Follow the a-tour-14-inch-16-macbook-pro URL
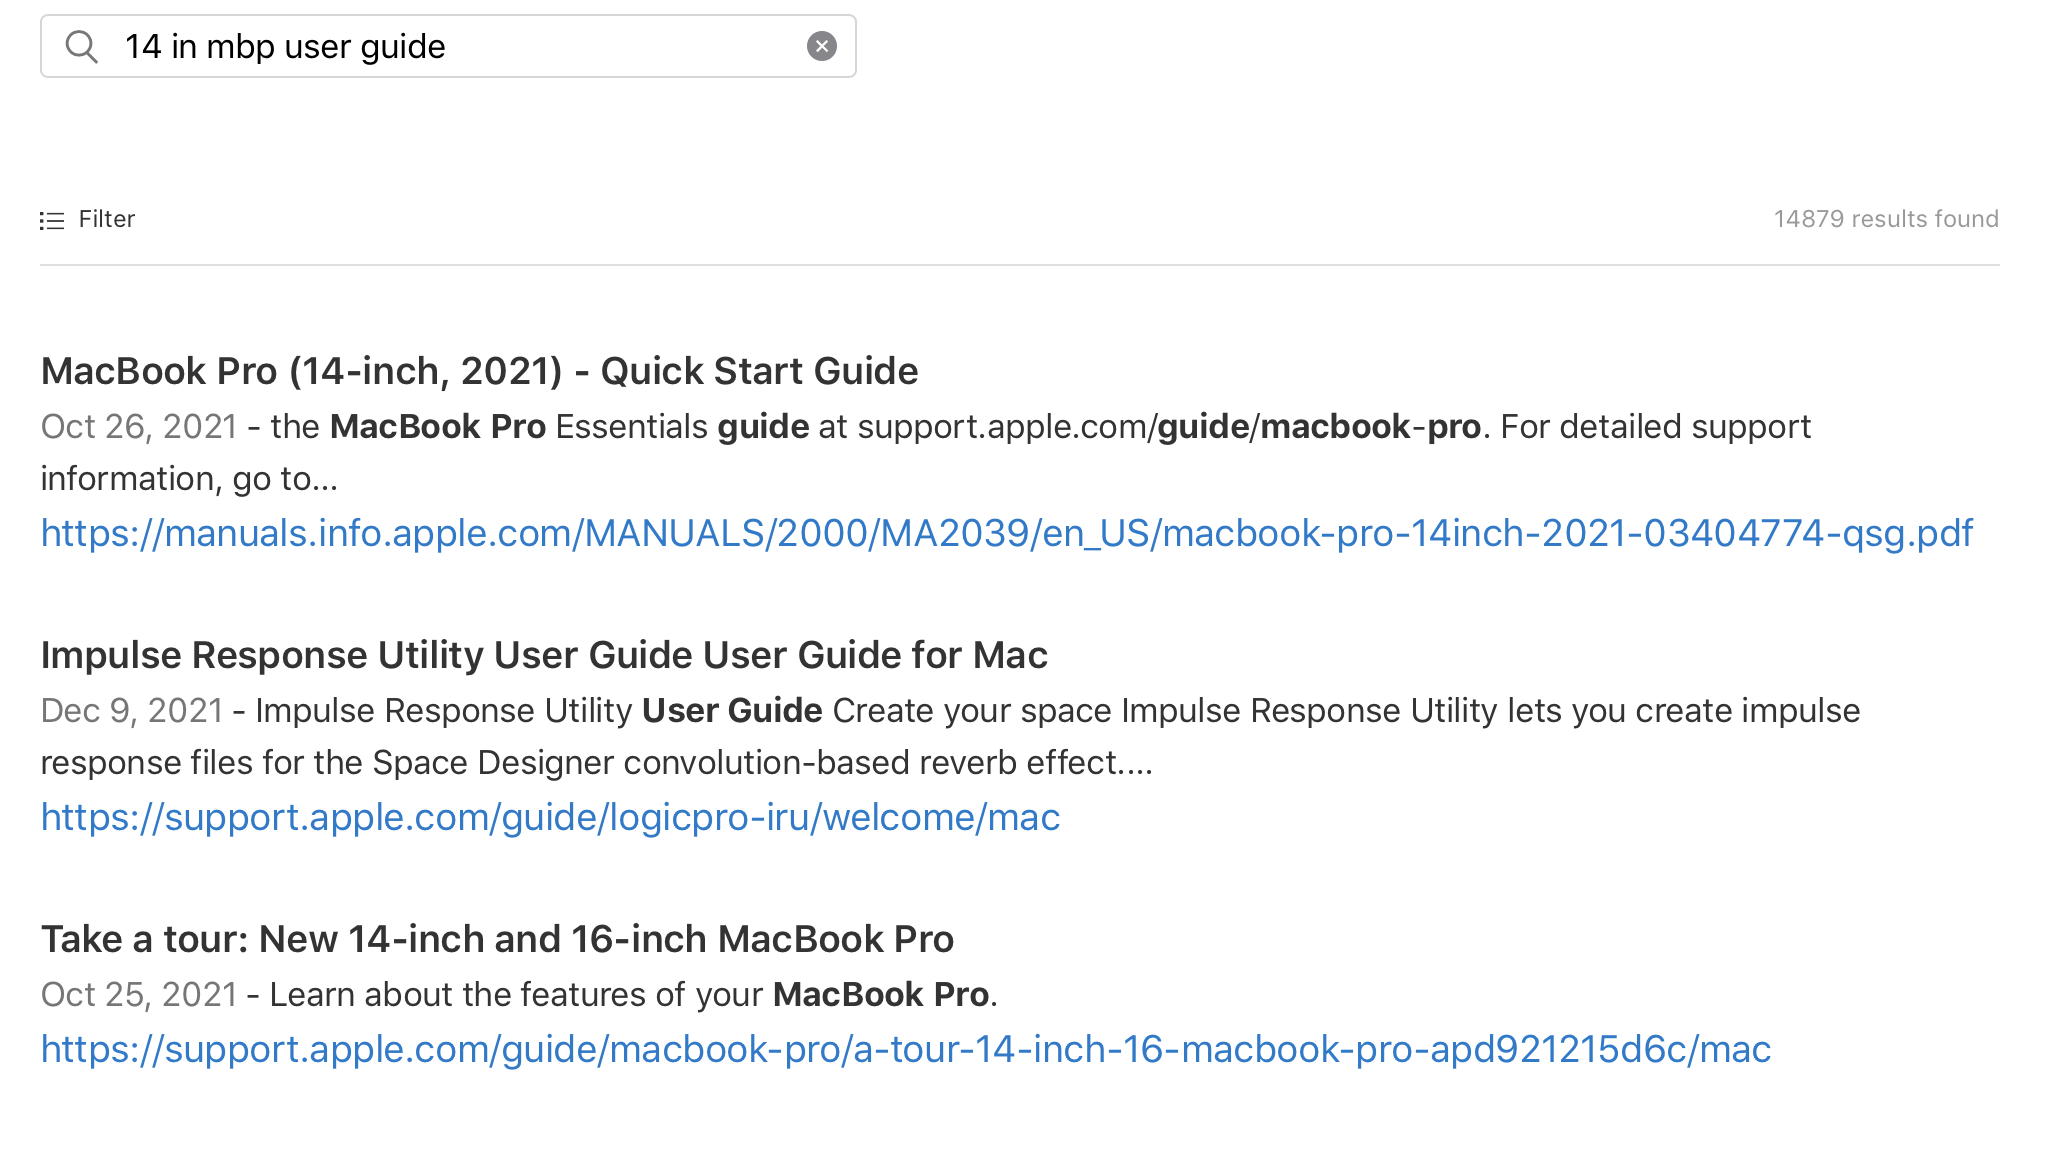The width and height of the screenshot is (2054, 1154). click(905, 1049)
